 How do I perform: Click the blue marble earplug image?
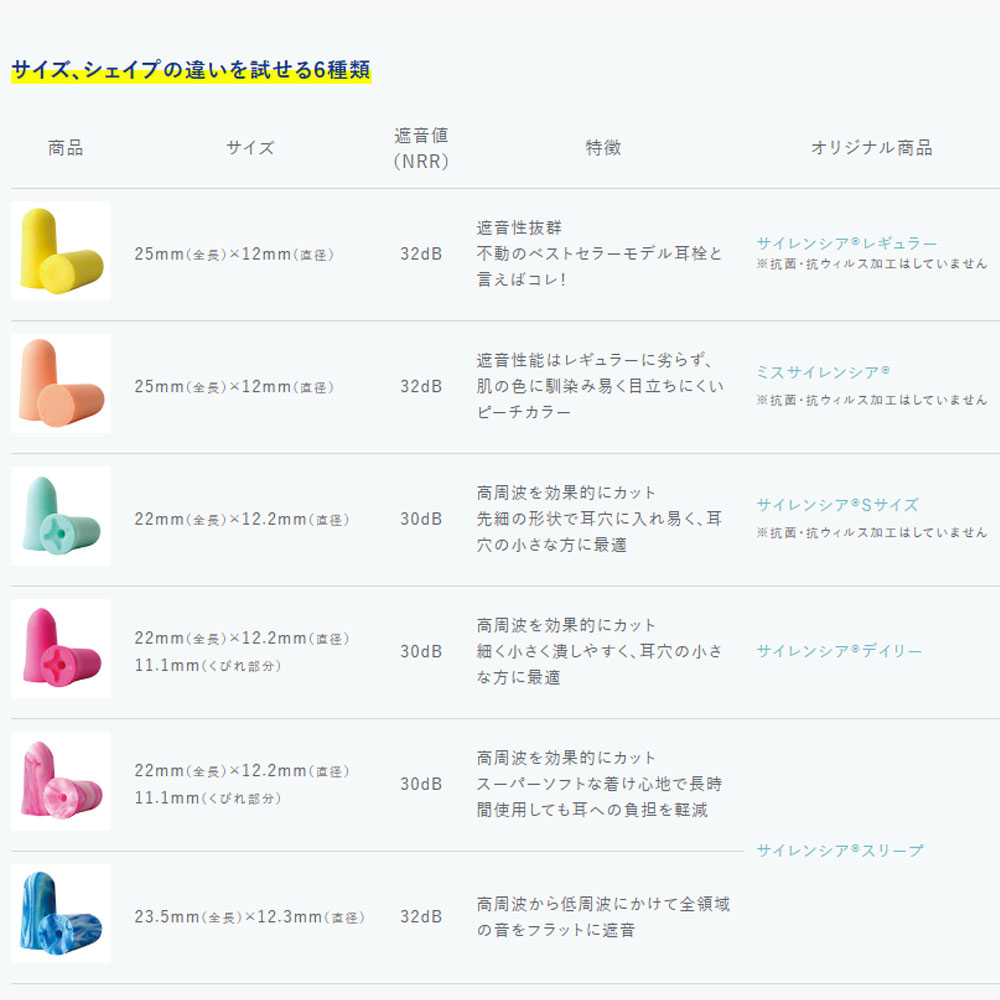coord(61,913)
